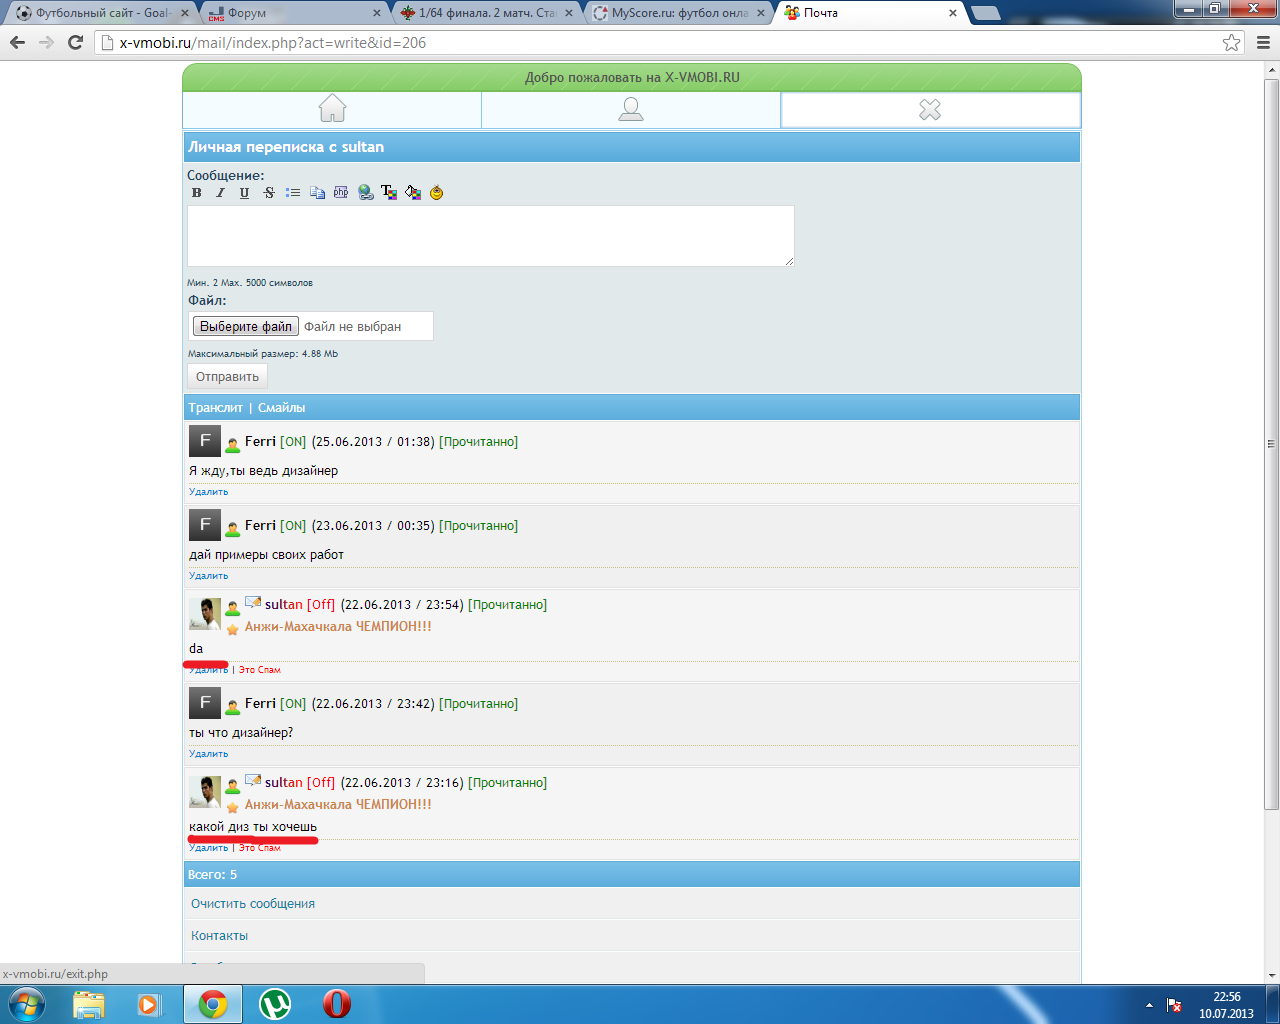Click the text "ты что дизайнер?"

[x=241, y=733]
